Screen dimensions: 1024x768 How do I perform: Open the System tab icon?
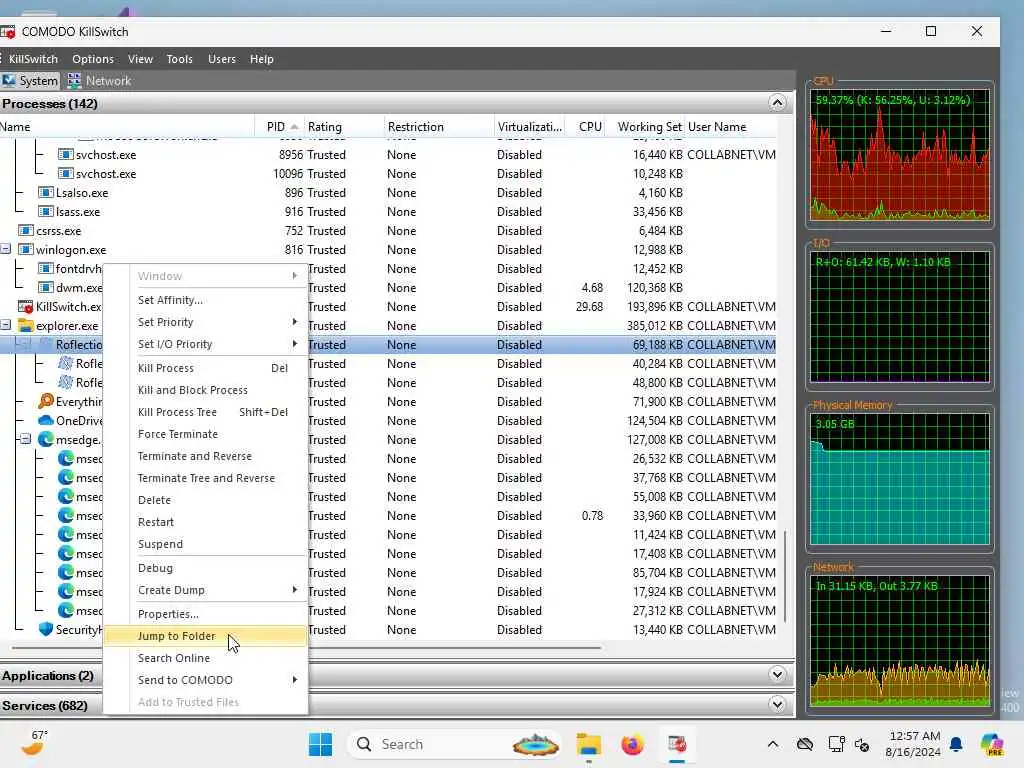click(x=8, y=80)
